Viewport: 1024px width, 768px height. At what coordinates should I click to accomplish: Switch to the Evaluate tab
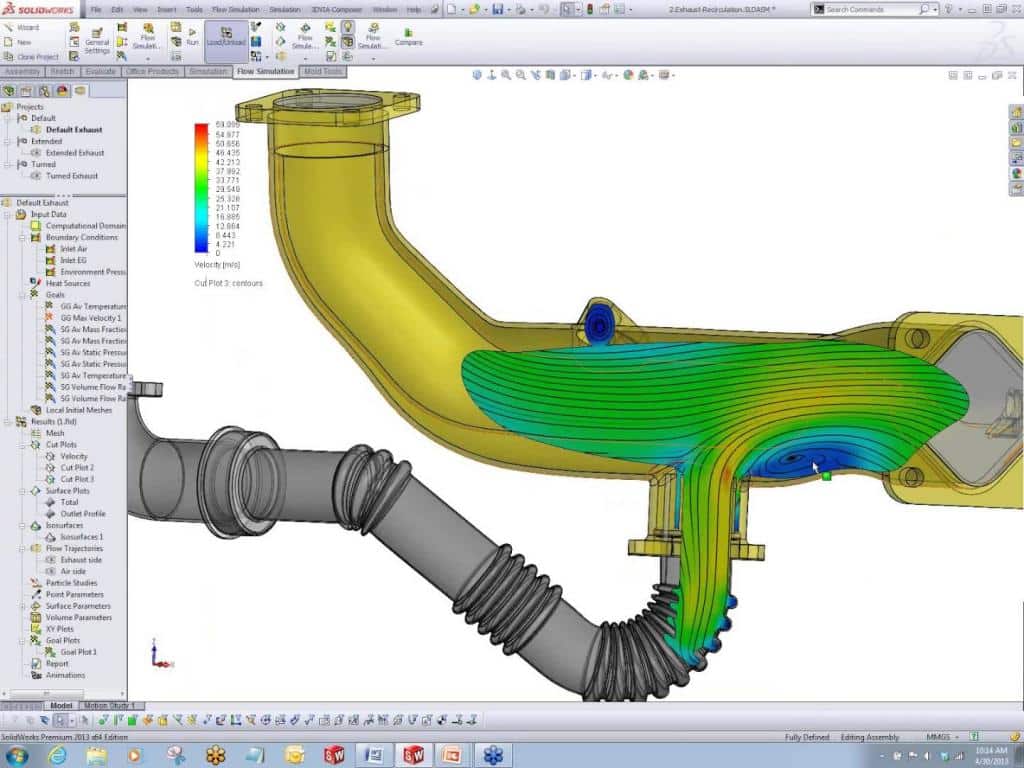(101, 72)
